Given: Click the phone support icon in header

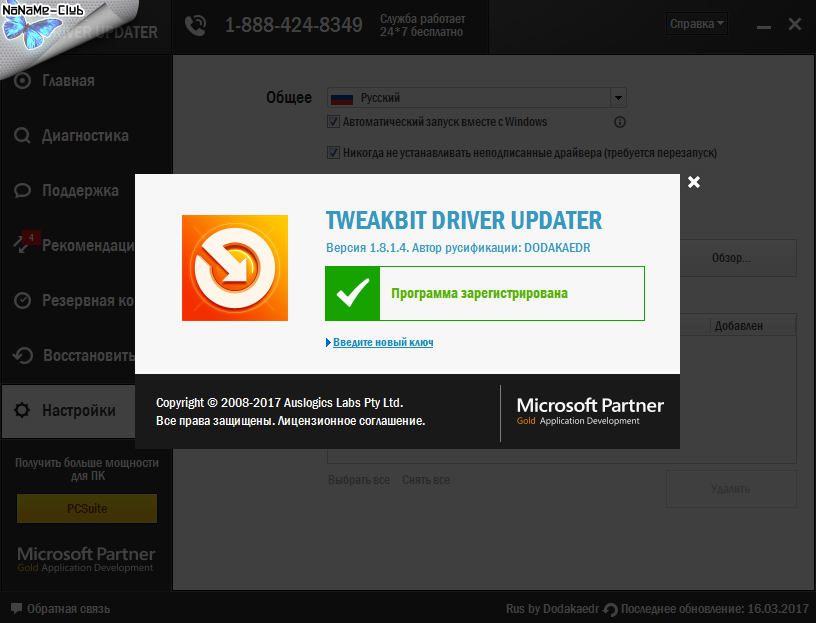Looking at the screenshot, I should [x=197, y=26].
